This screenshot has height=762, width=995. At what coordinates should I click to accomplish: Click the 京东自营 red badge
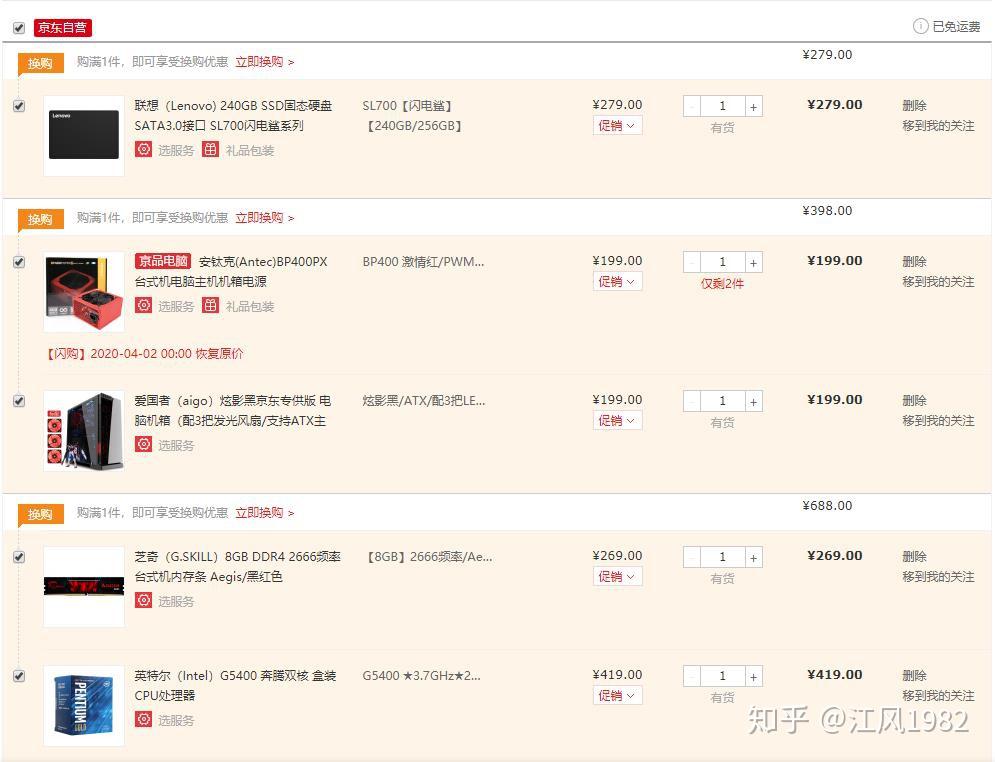(63, 27)
